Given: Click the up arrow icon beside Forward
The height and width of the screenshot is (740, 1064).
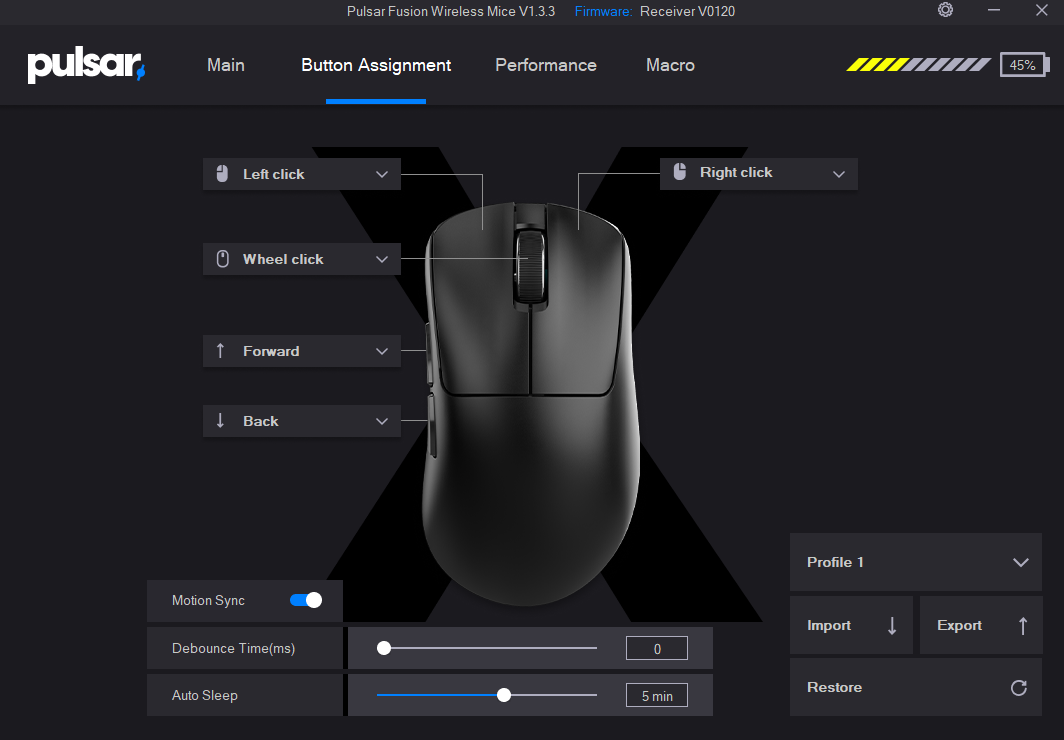Looking at the screenshot, I should [220, 351].
